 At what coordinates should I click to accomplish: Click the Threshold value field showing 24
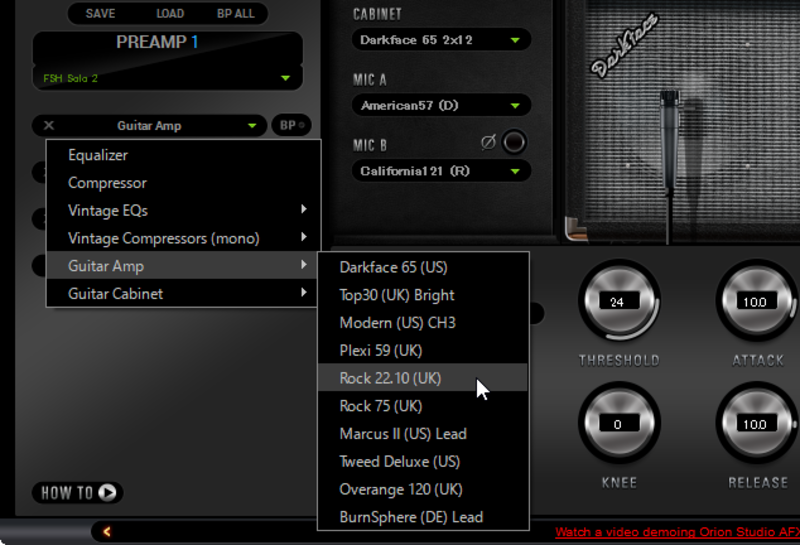pyautogui.click(x=619, y=302)
